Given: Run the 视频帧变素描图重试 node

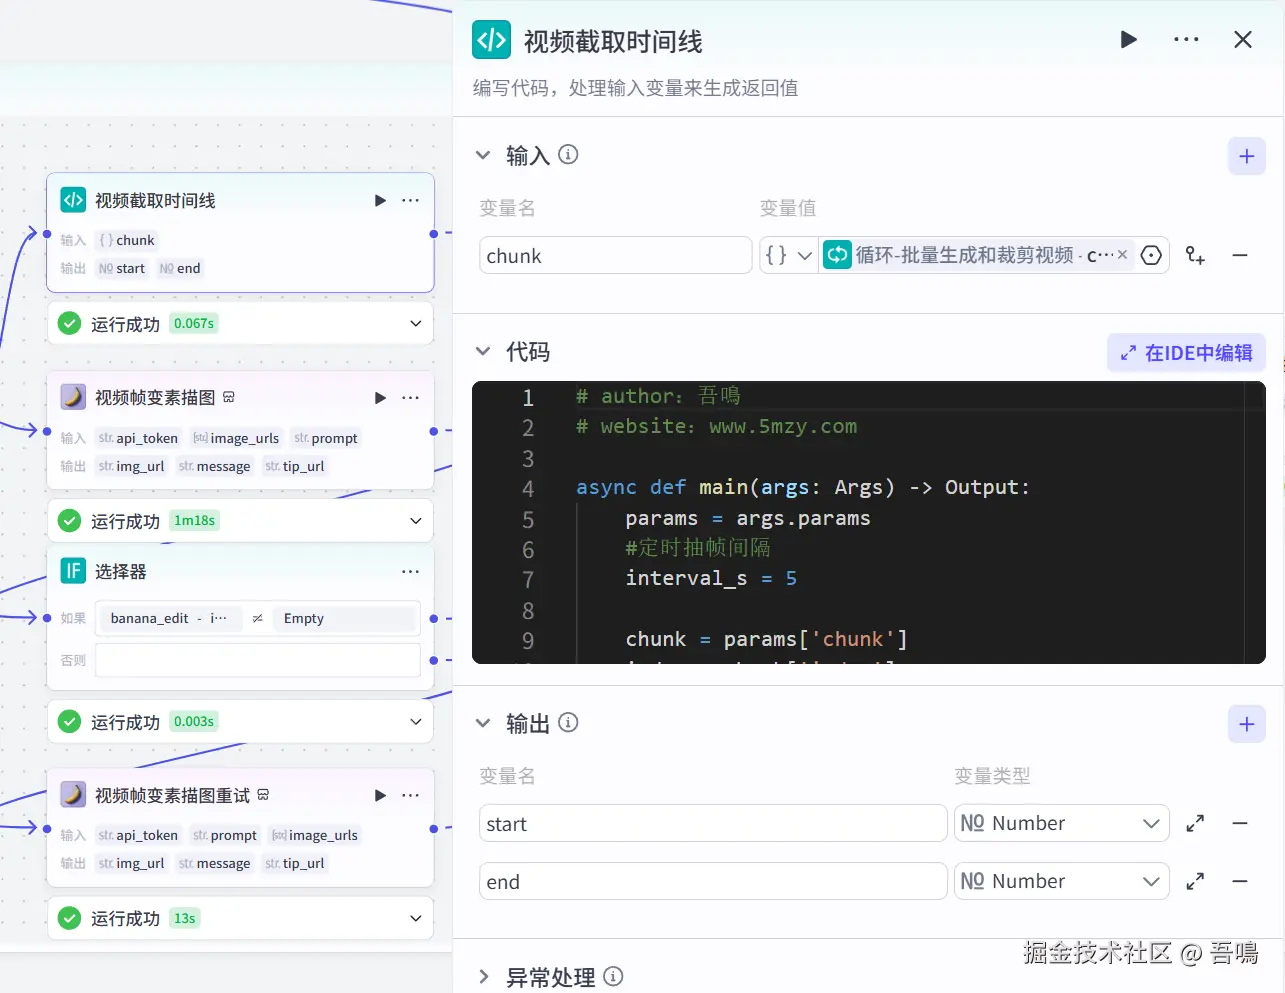Looking at the screenshot, I should [x=380, y=795].
